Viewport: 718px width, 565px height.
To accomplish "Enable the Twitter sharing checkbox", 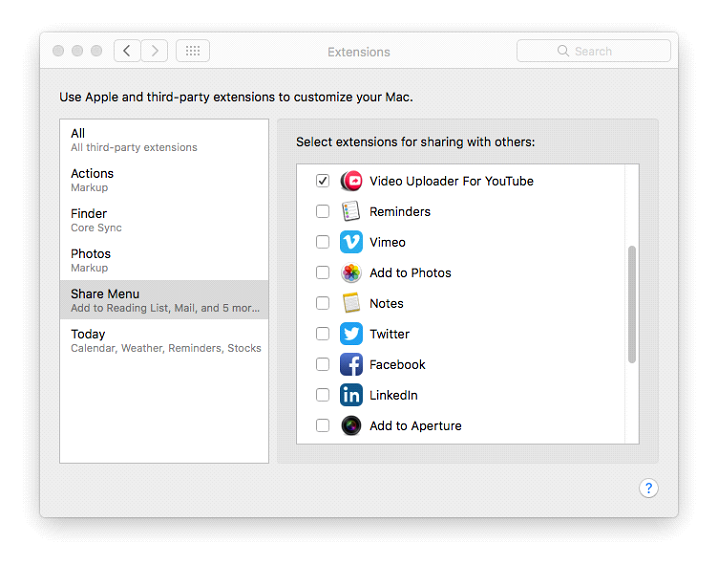I will 322,334.
